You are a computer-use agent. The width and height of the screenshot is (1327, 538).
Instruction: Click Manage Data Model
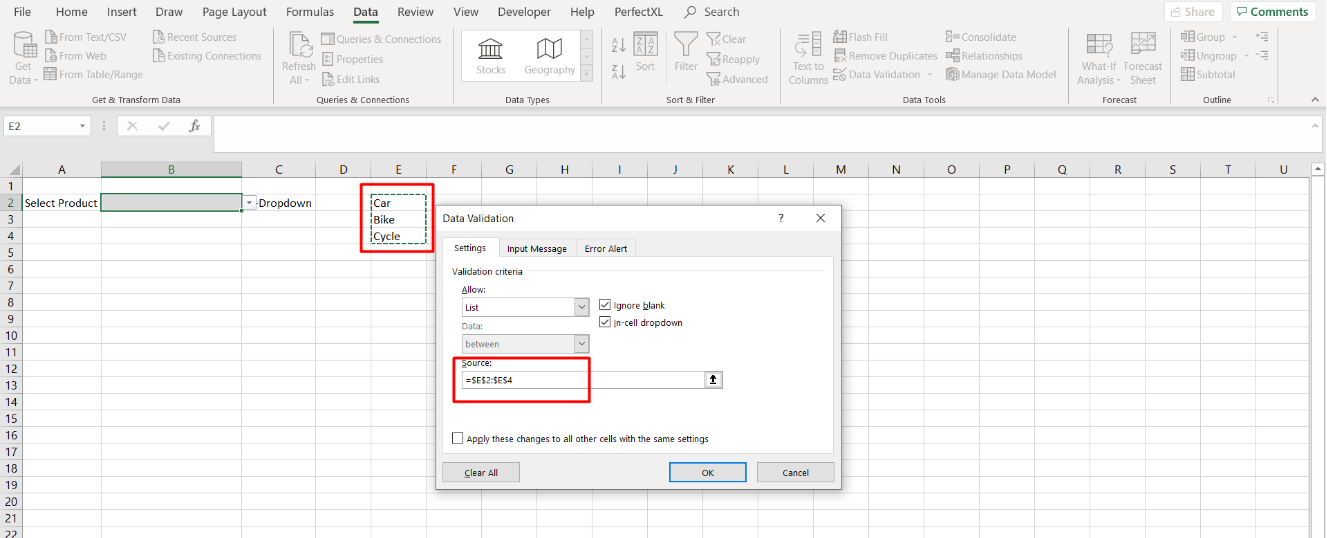1001,74
